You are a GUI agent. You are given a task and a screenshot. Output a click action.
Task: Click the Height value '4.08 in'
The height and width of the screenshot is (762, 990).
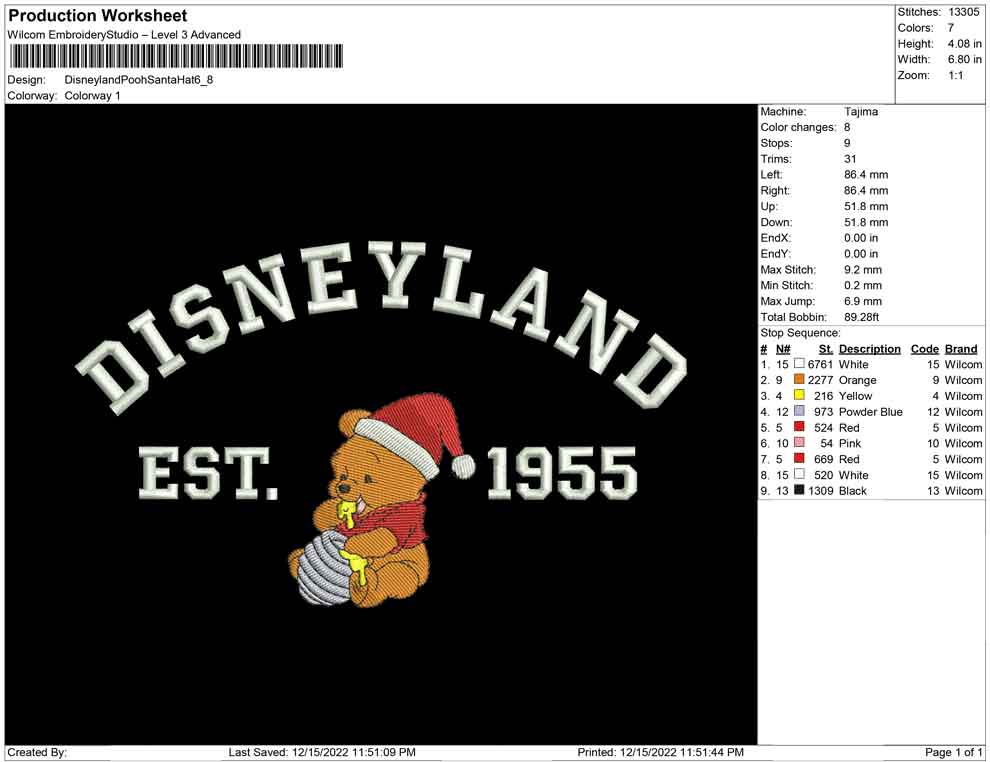tap(964, 44)
